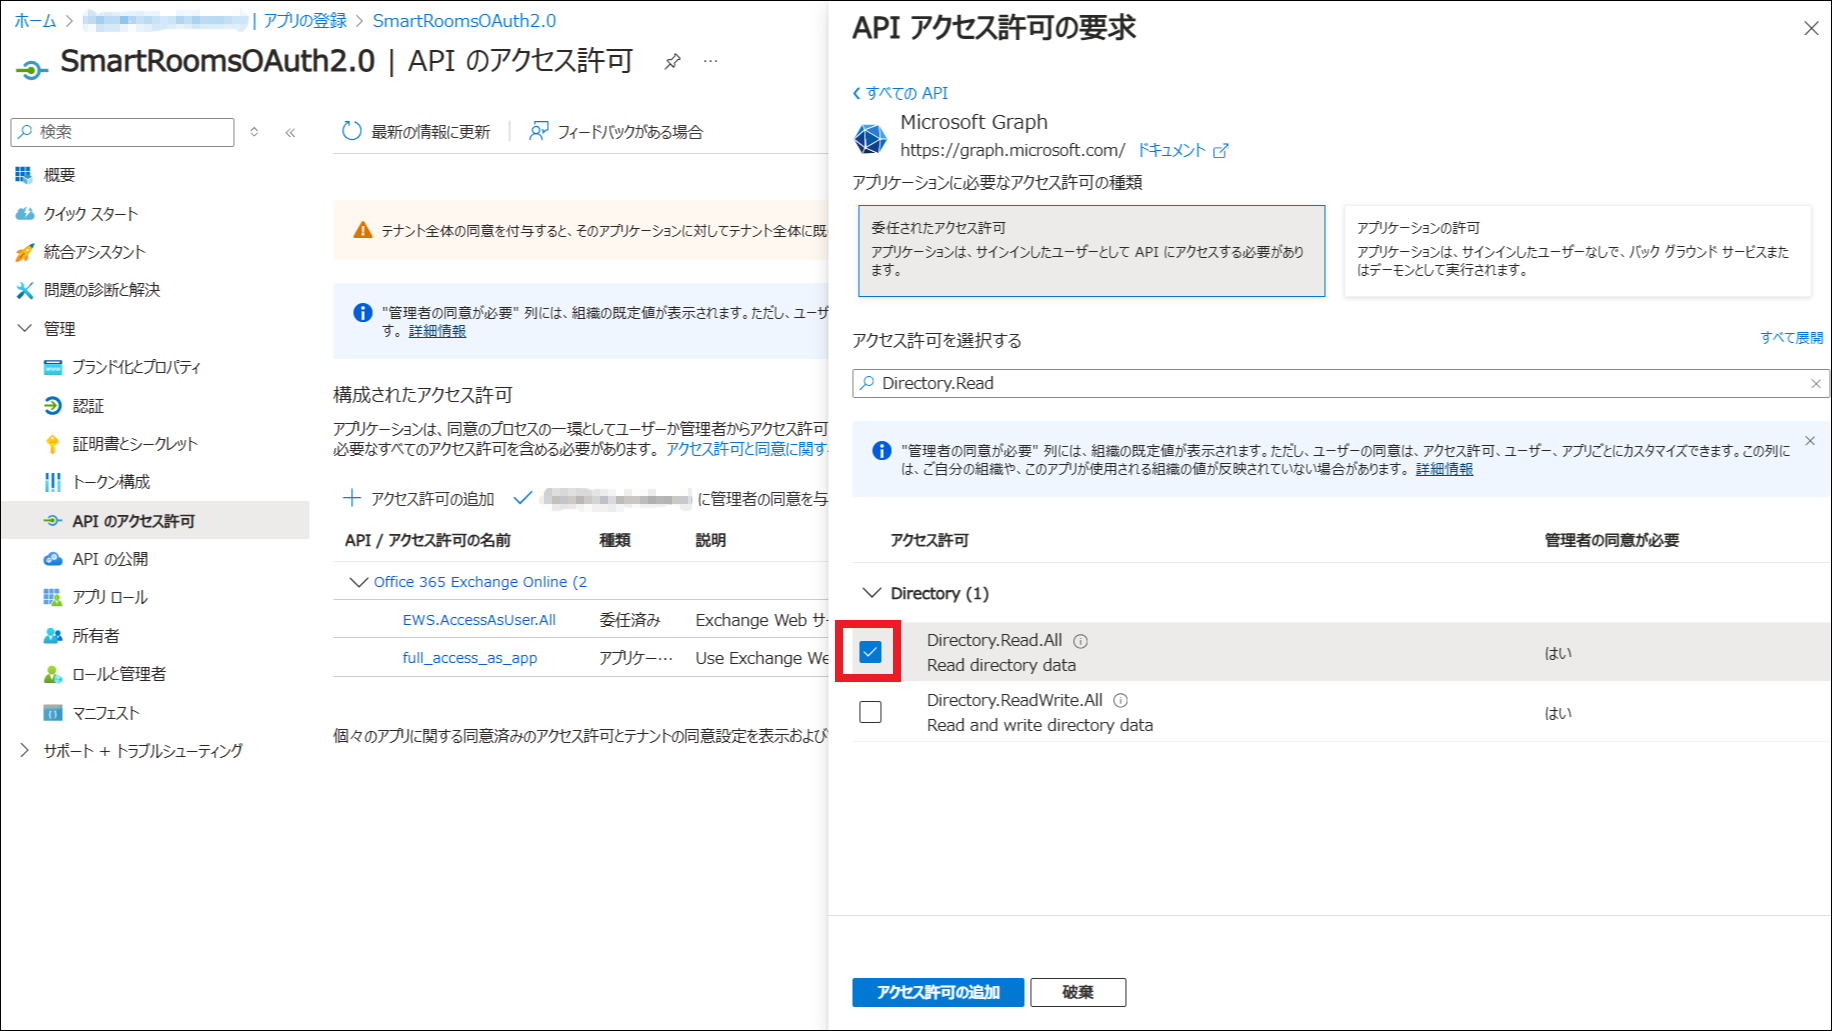Viewport: 1832px width, 1031px height.
Task: Collapse the left sidebar with double chevron
Action: click(x=290, y=132)
